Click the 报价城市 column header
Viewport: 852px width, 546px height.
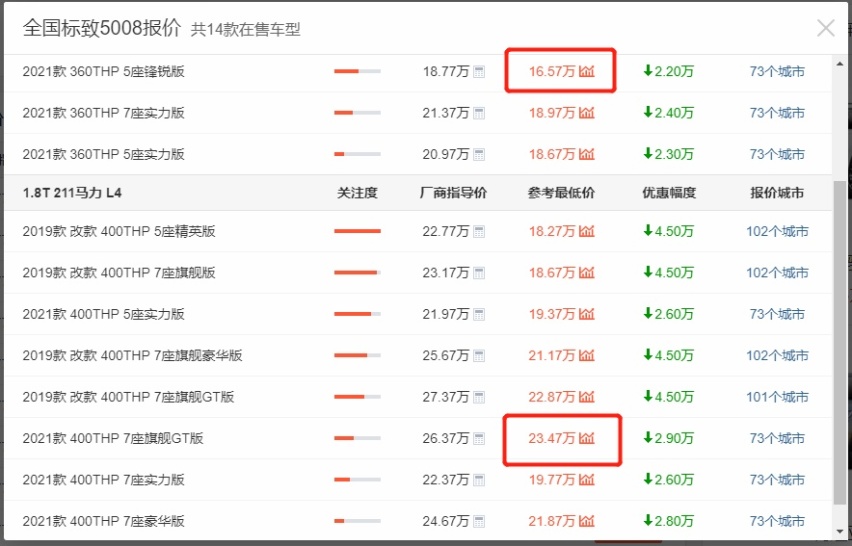777,193
